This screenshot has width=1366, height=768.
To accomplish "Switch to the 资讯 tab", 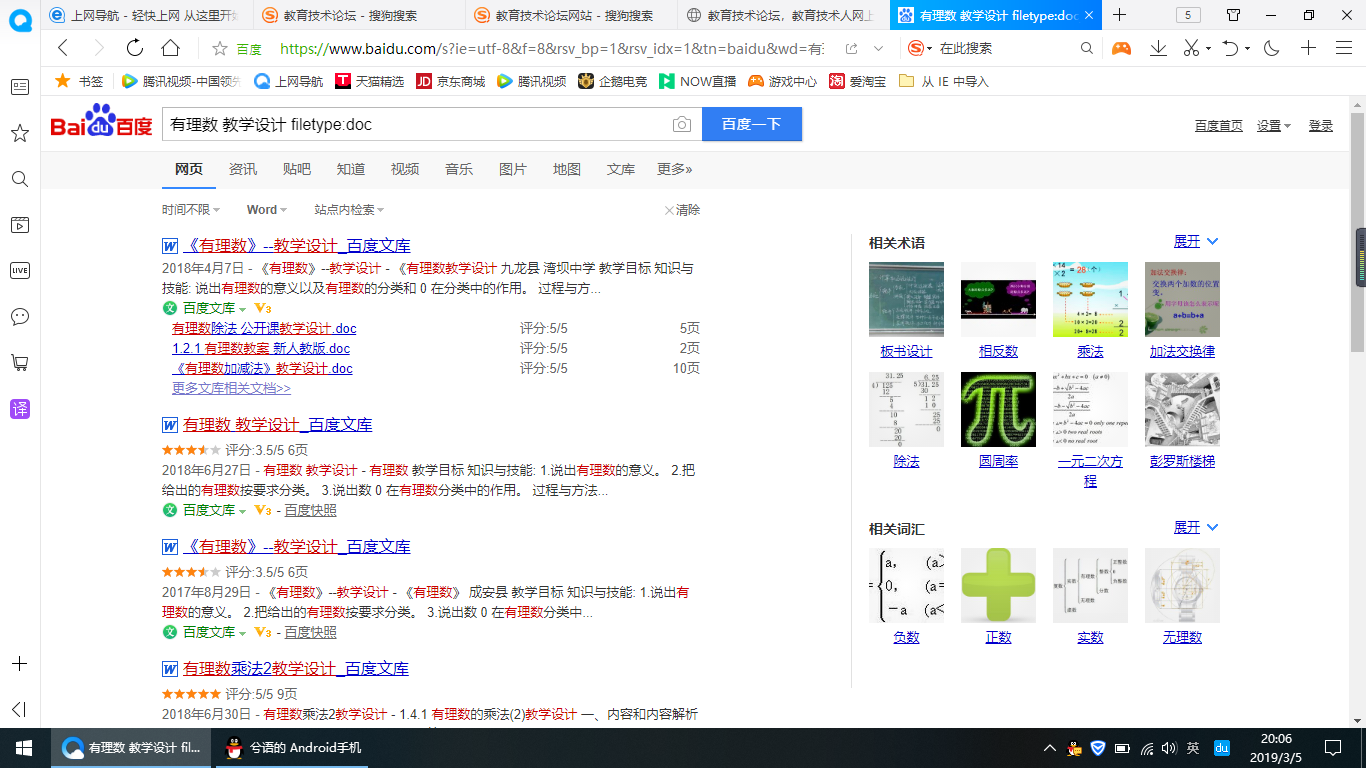I will (243, 169).
